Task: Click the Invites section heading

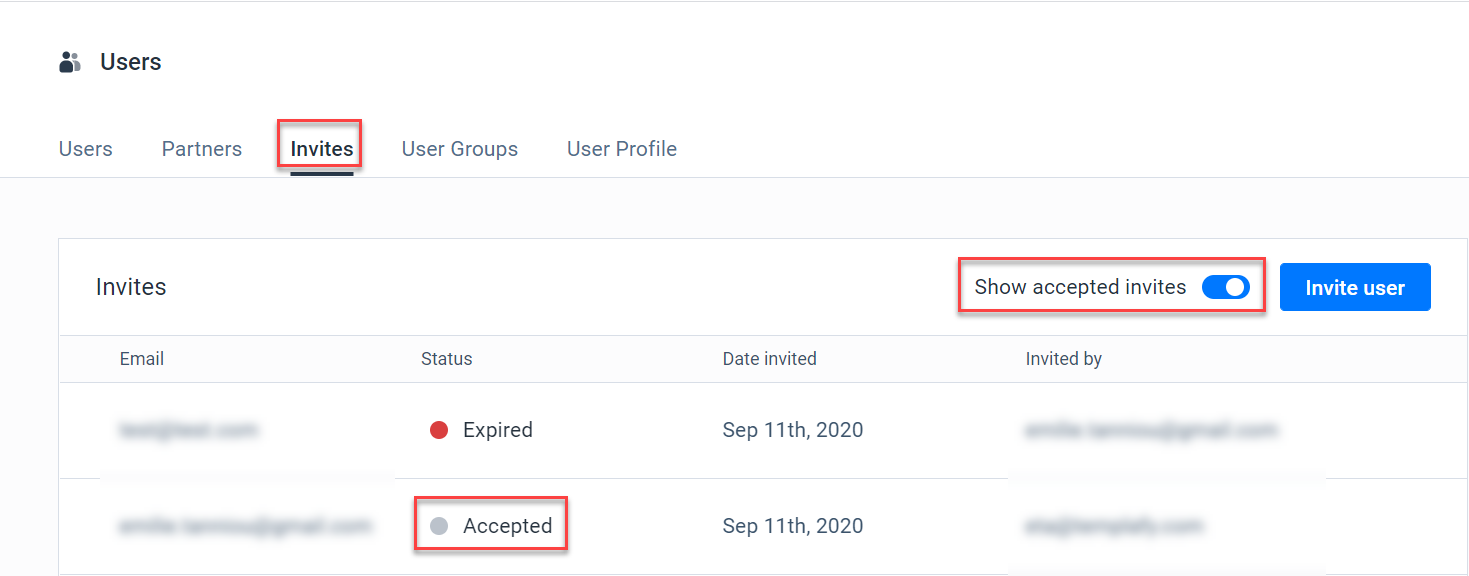Action: click(131, 287)
